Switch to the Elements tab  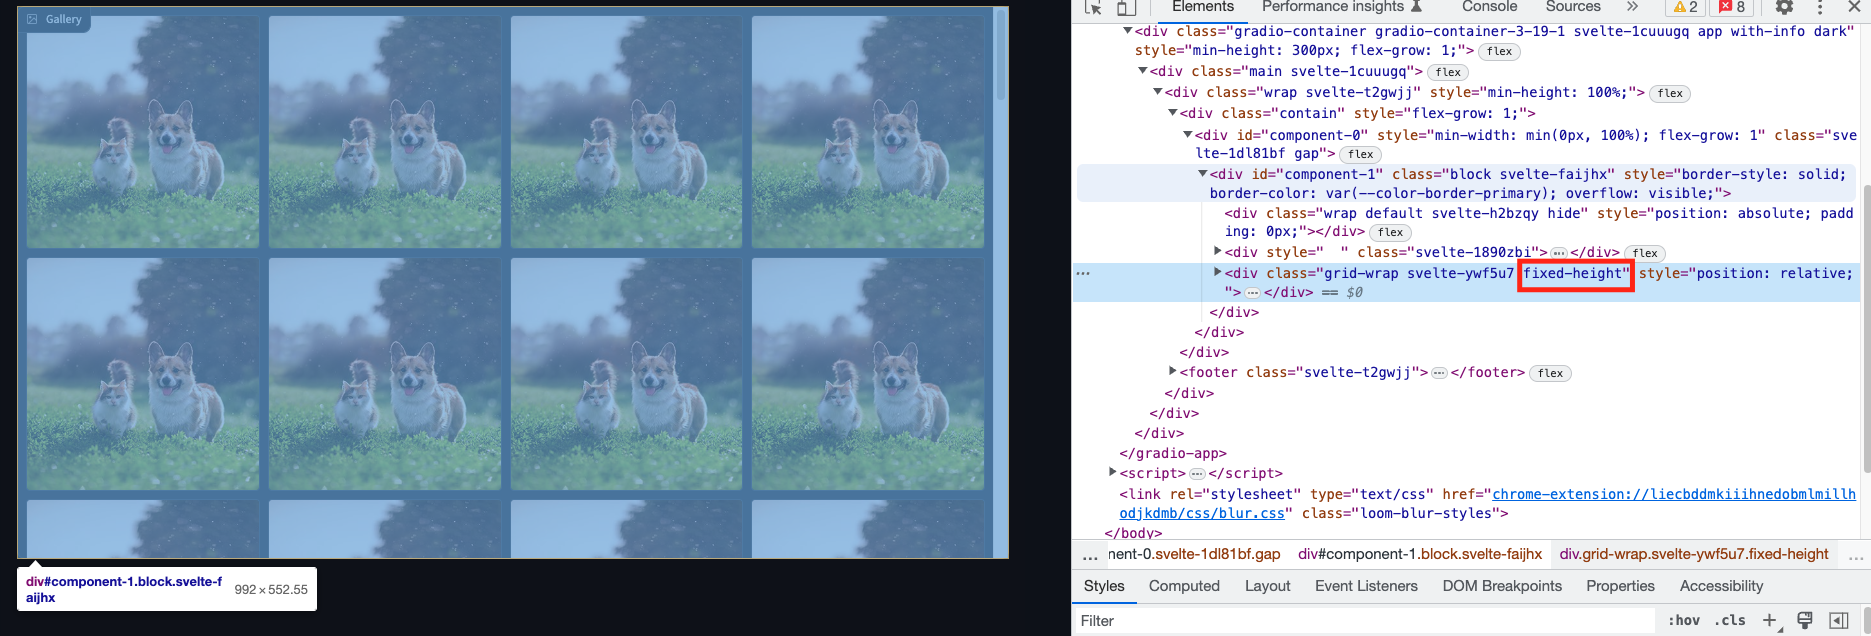[1202, 7]
